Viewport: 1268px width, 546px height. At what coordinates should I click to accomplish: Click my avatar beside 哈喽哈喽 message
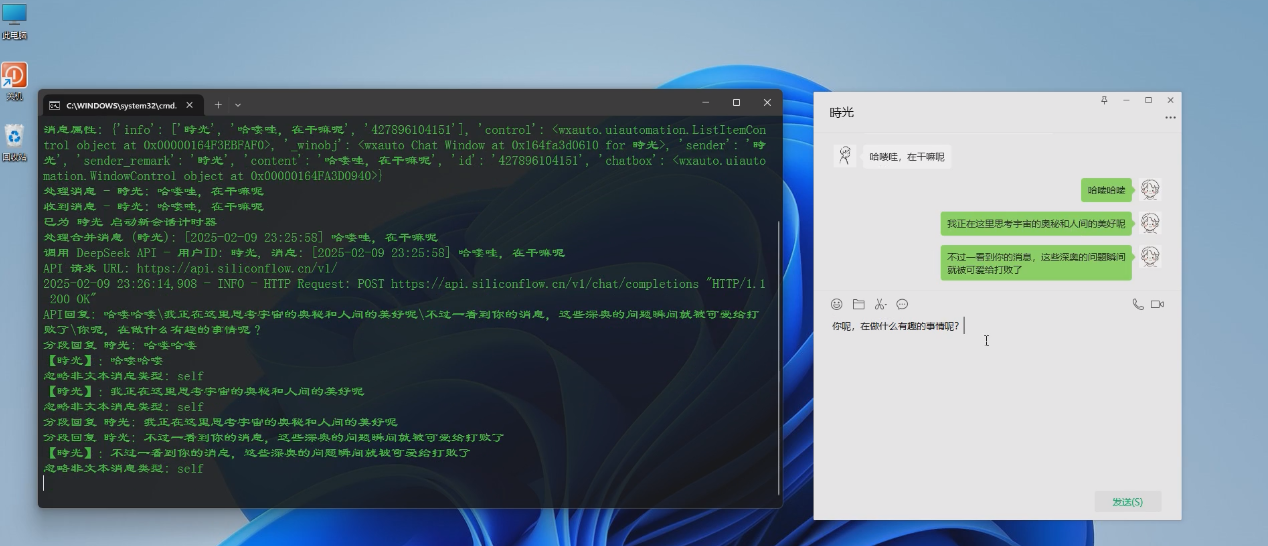(1150, 189)
